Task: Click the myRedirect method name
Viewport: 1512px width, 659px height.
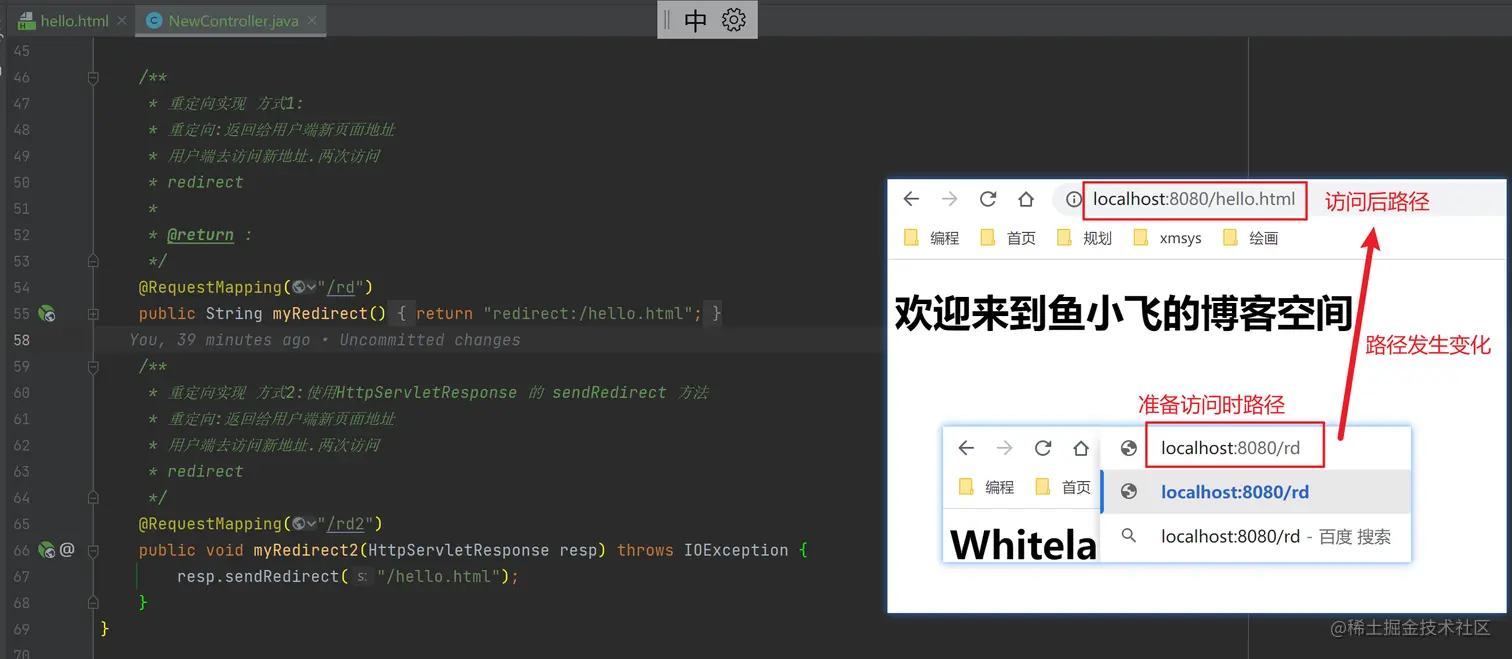Action: 320,314
